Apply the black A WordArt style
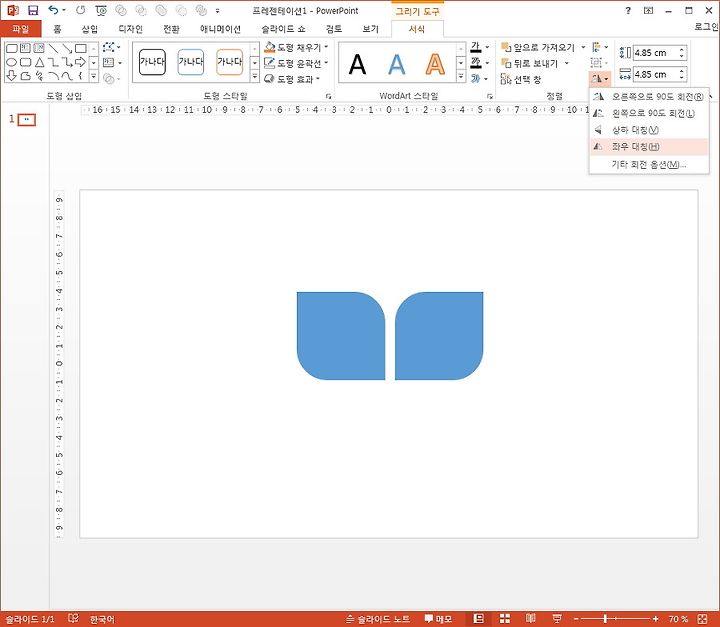 pos(357,63)
